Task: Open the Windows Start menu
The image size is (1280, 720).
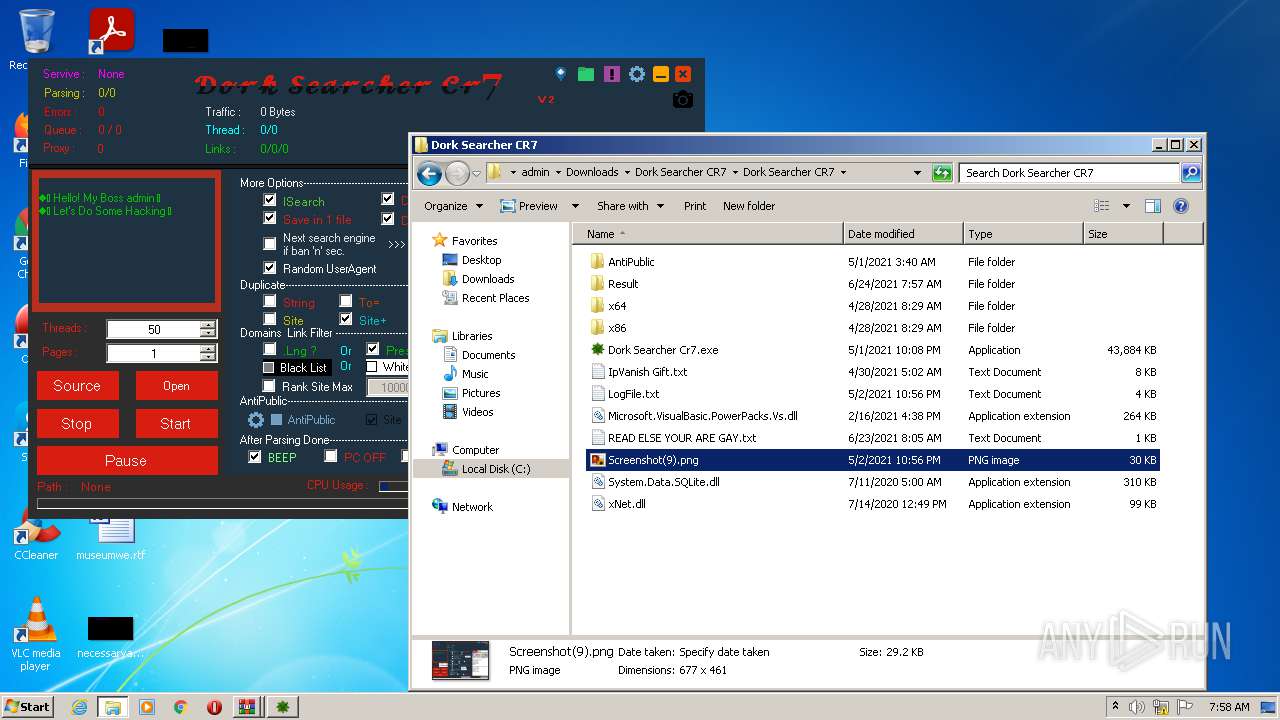Action: click(27, 707)
